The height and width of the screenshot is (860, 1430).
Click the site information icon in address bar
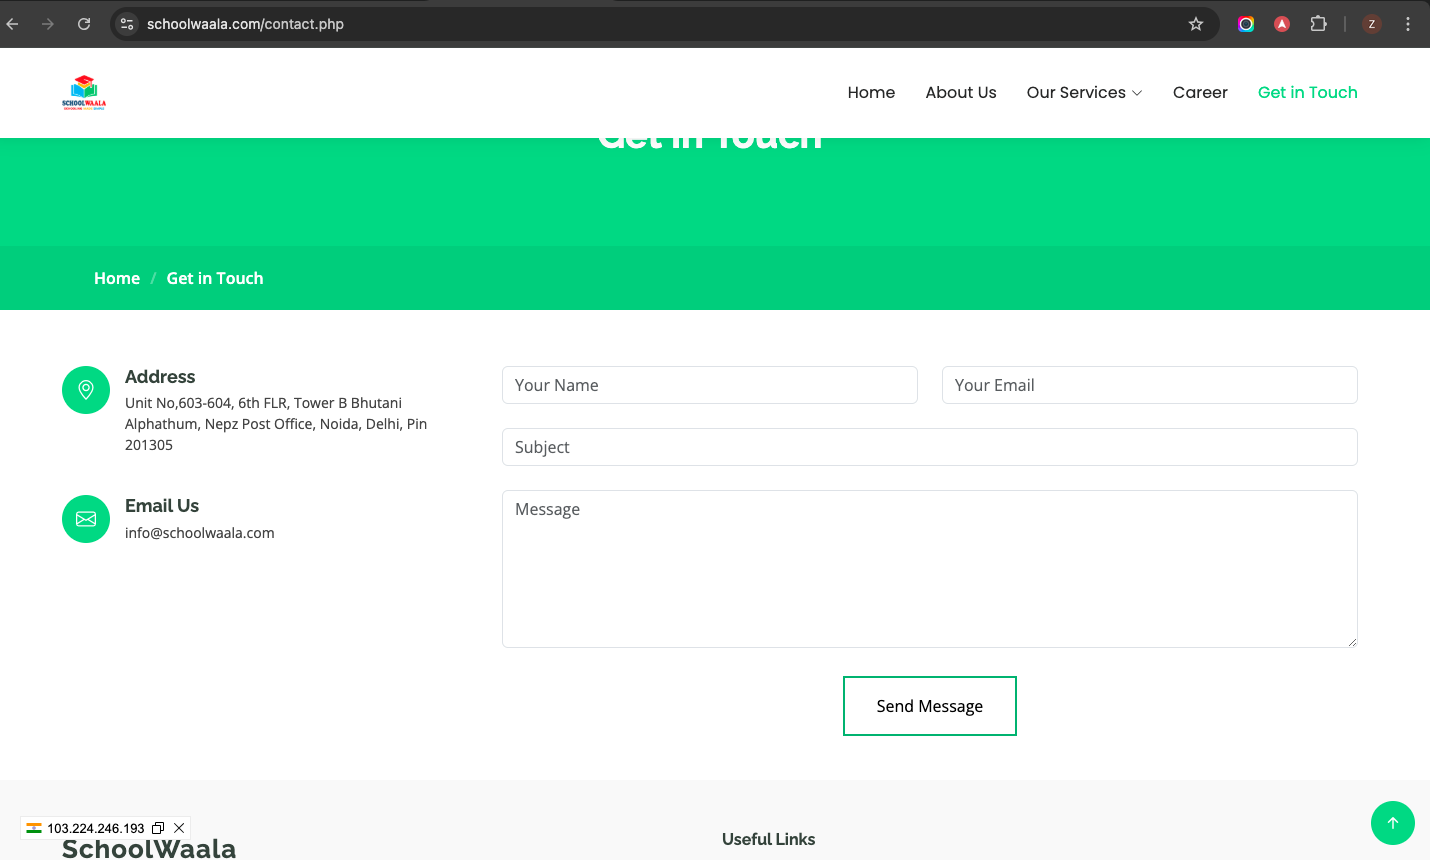click(127, 24)
